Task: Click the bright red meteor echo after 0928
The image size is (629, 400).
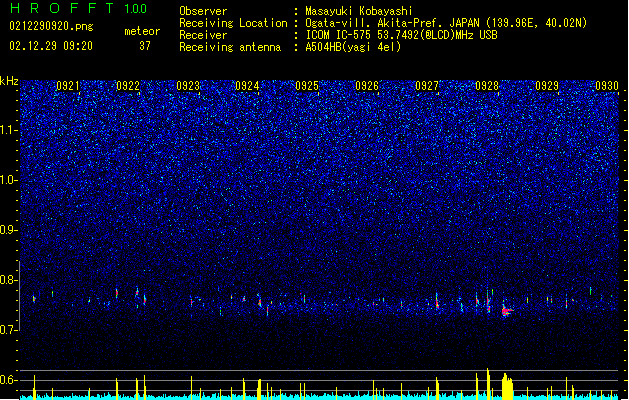Action: coord(507,311)
